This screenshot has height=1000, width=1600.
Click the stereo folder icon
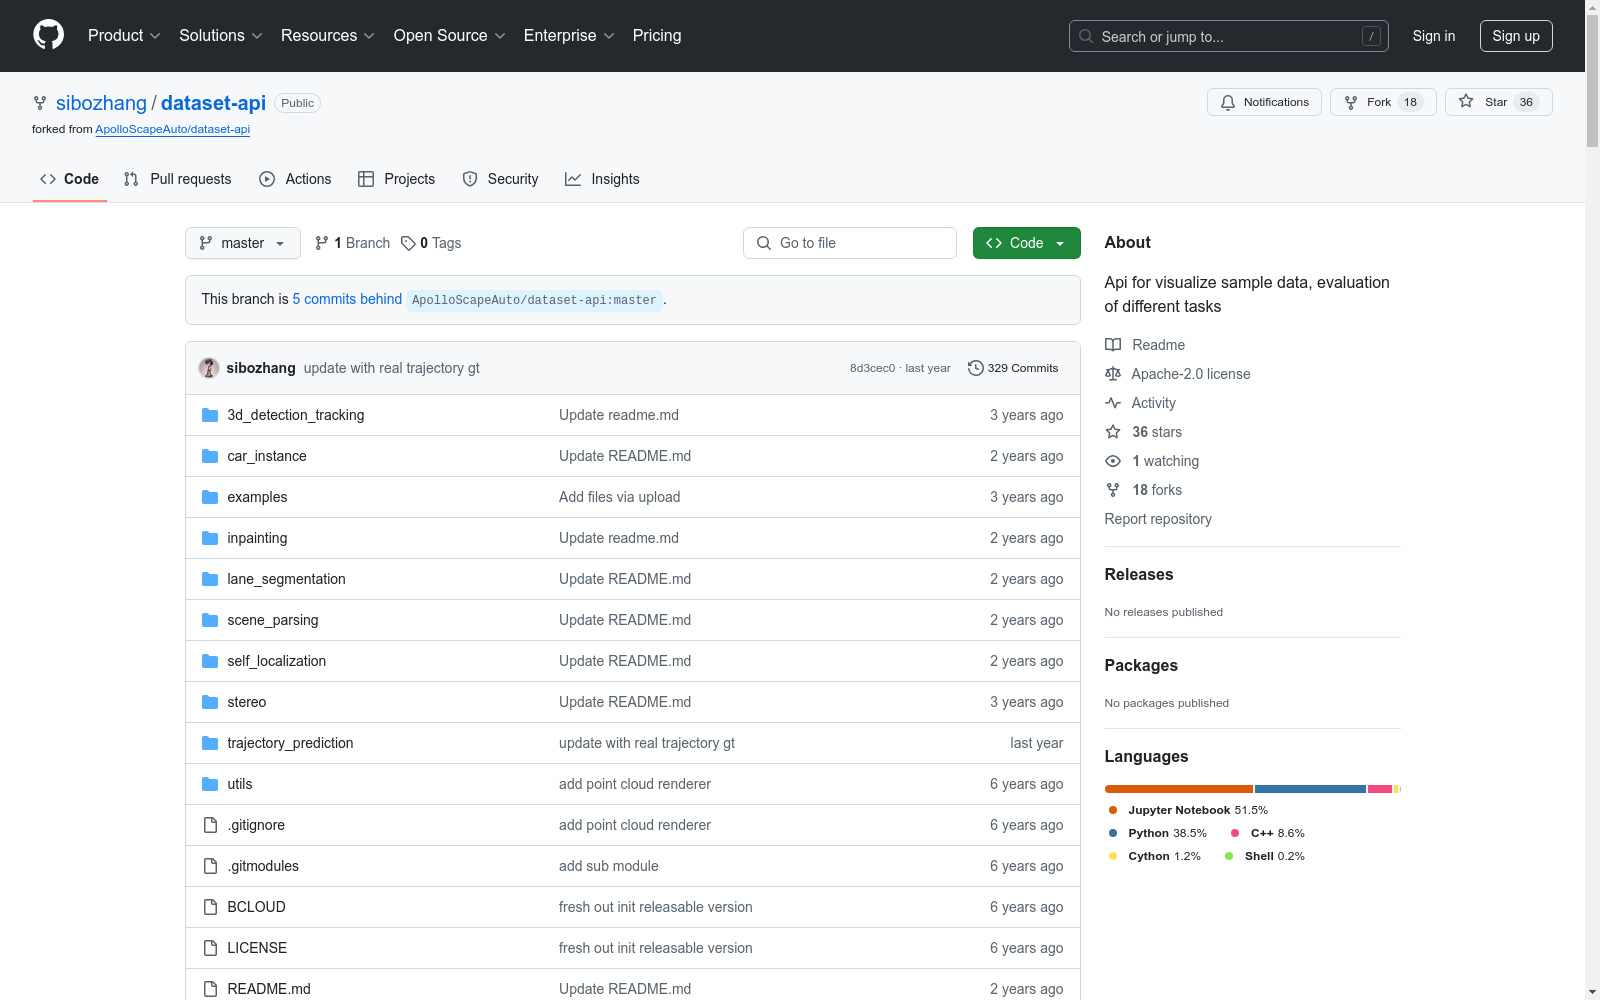[x=210, y=702]
